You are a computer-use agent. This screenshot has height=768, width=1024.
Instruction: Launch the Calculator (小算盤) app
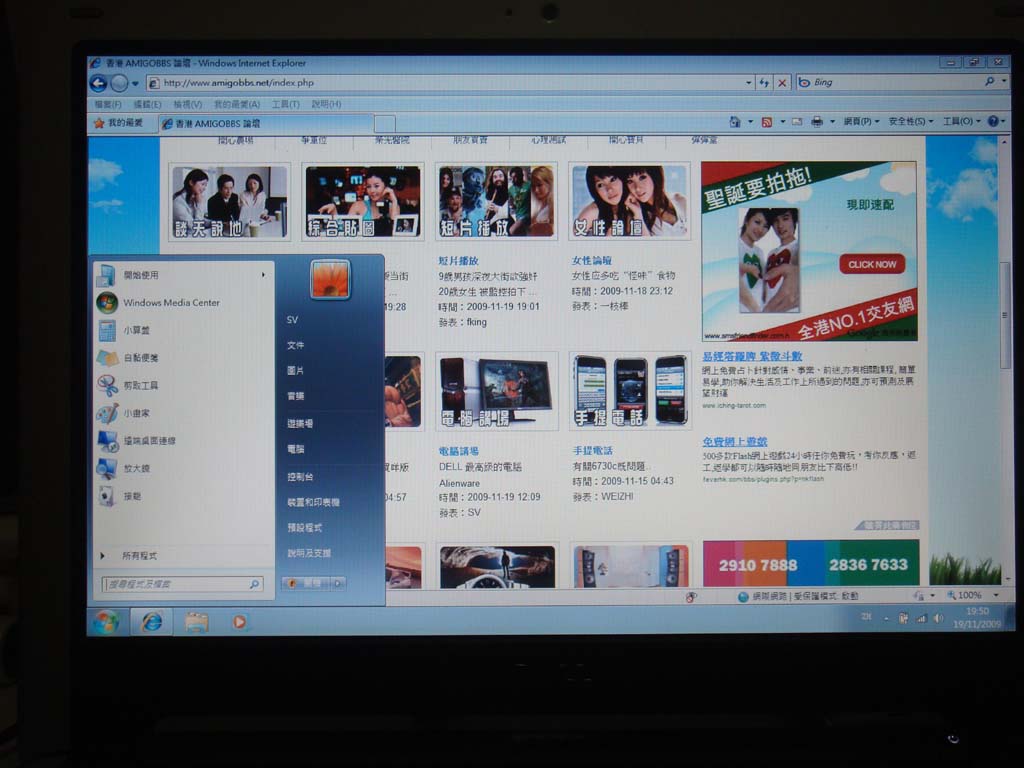pos(136,330)
